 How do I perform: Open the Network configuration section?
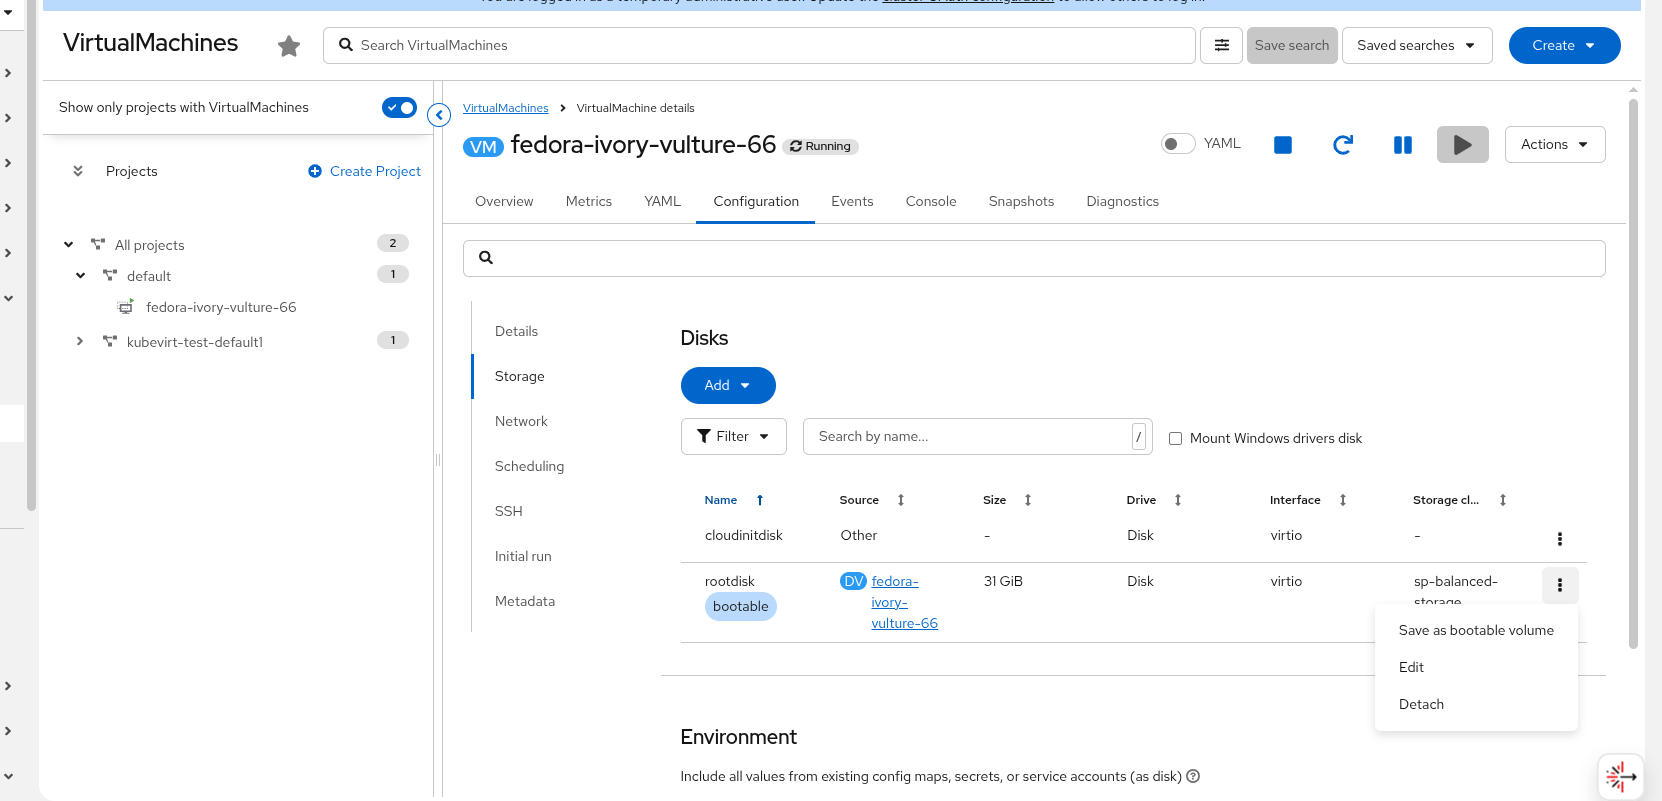tap(521, 421)
